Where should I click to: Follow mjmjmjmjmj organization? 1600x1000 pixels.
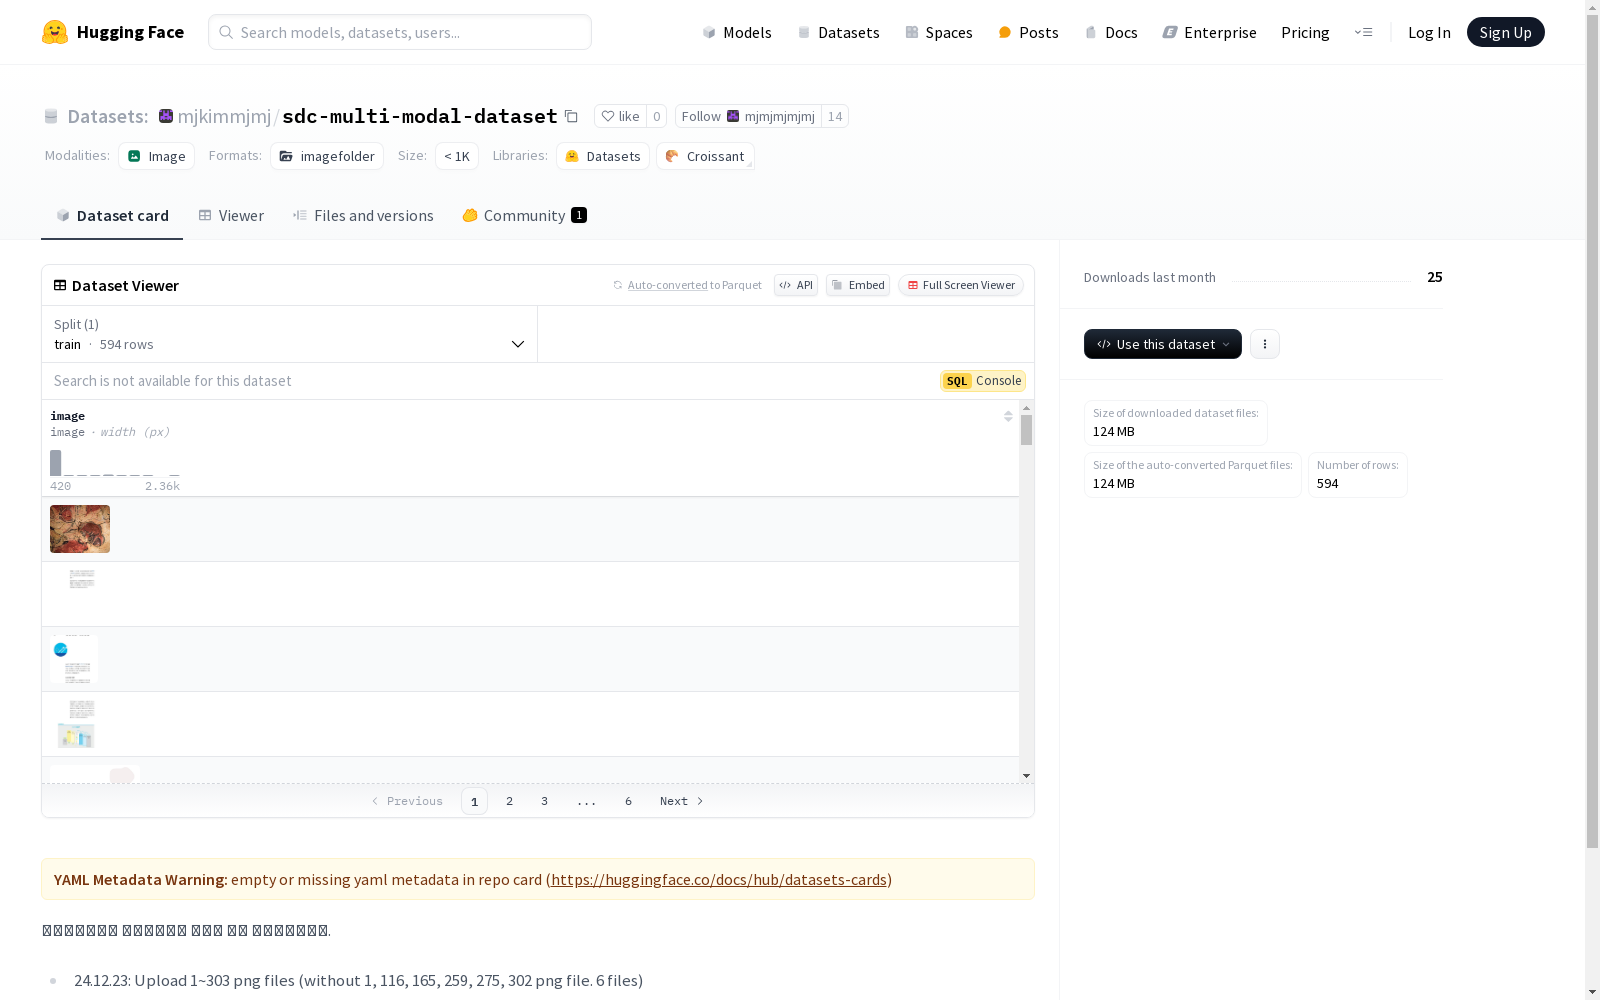tap(748, 116)
